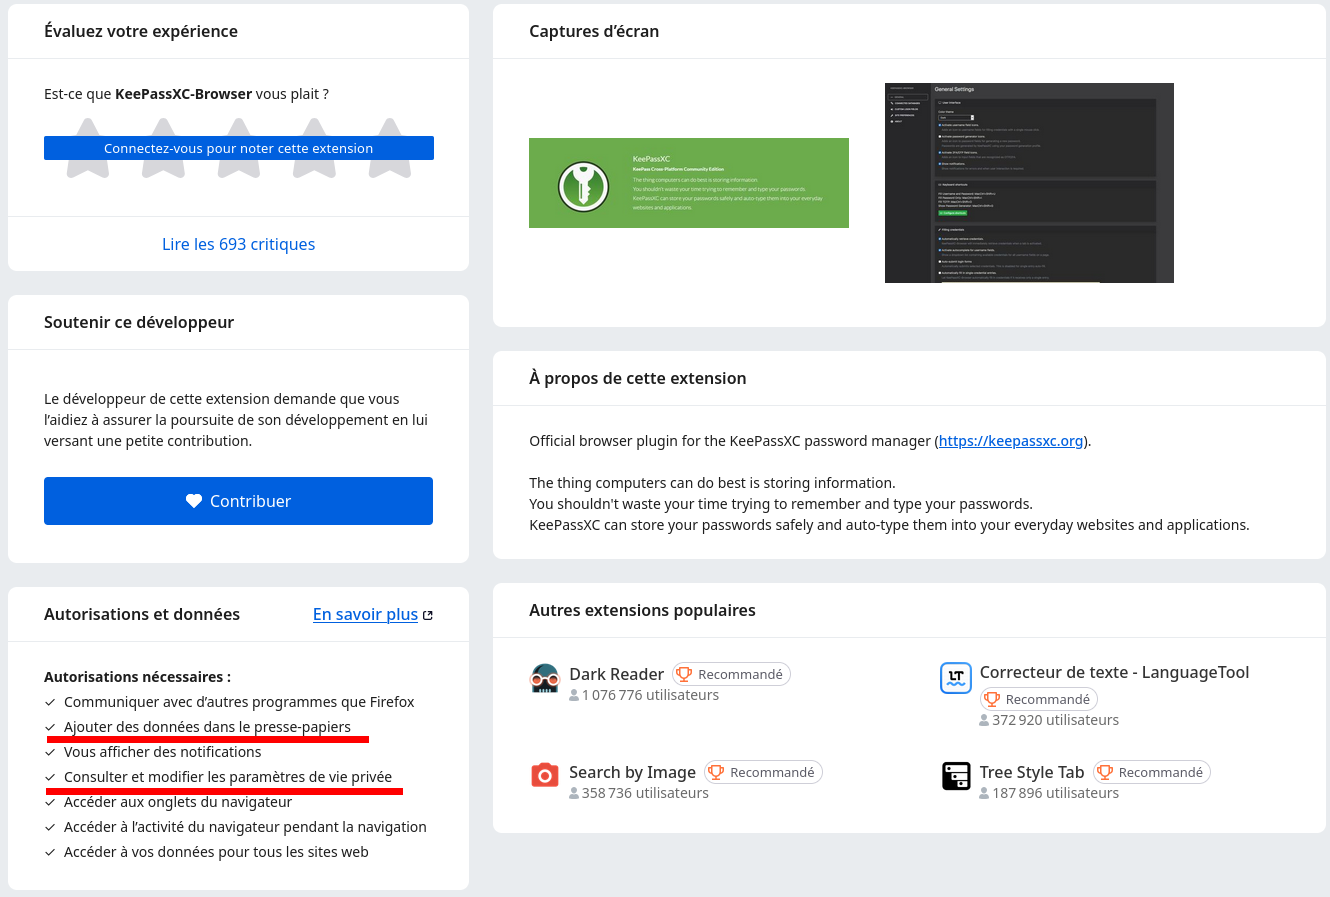This screenshot has height=897, width=1330.
Task: Click the Recommandé badge text next to Search by Image
Action: click(x=772, y=772)
